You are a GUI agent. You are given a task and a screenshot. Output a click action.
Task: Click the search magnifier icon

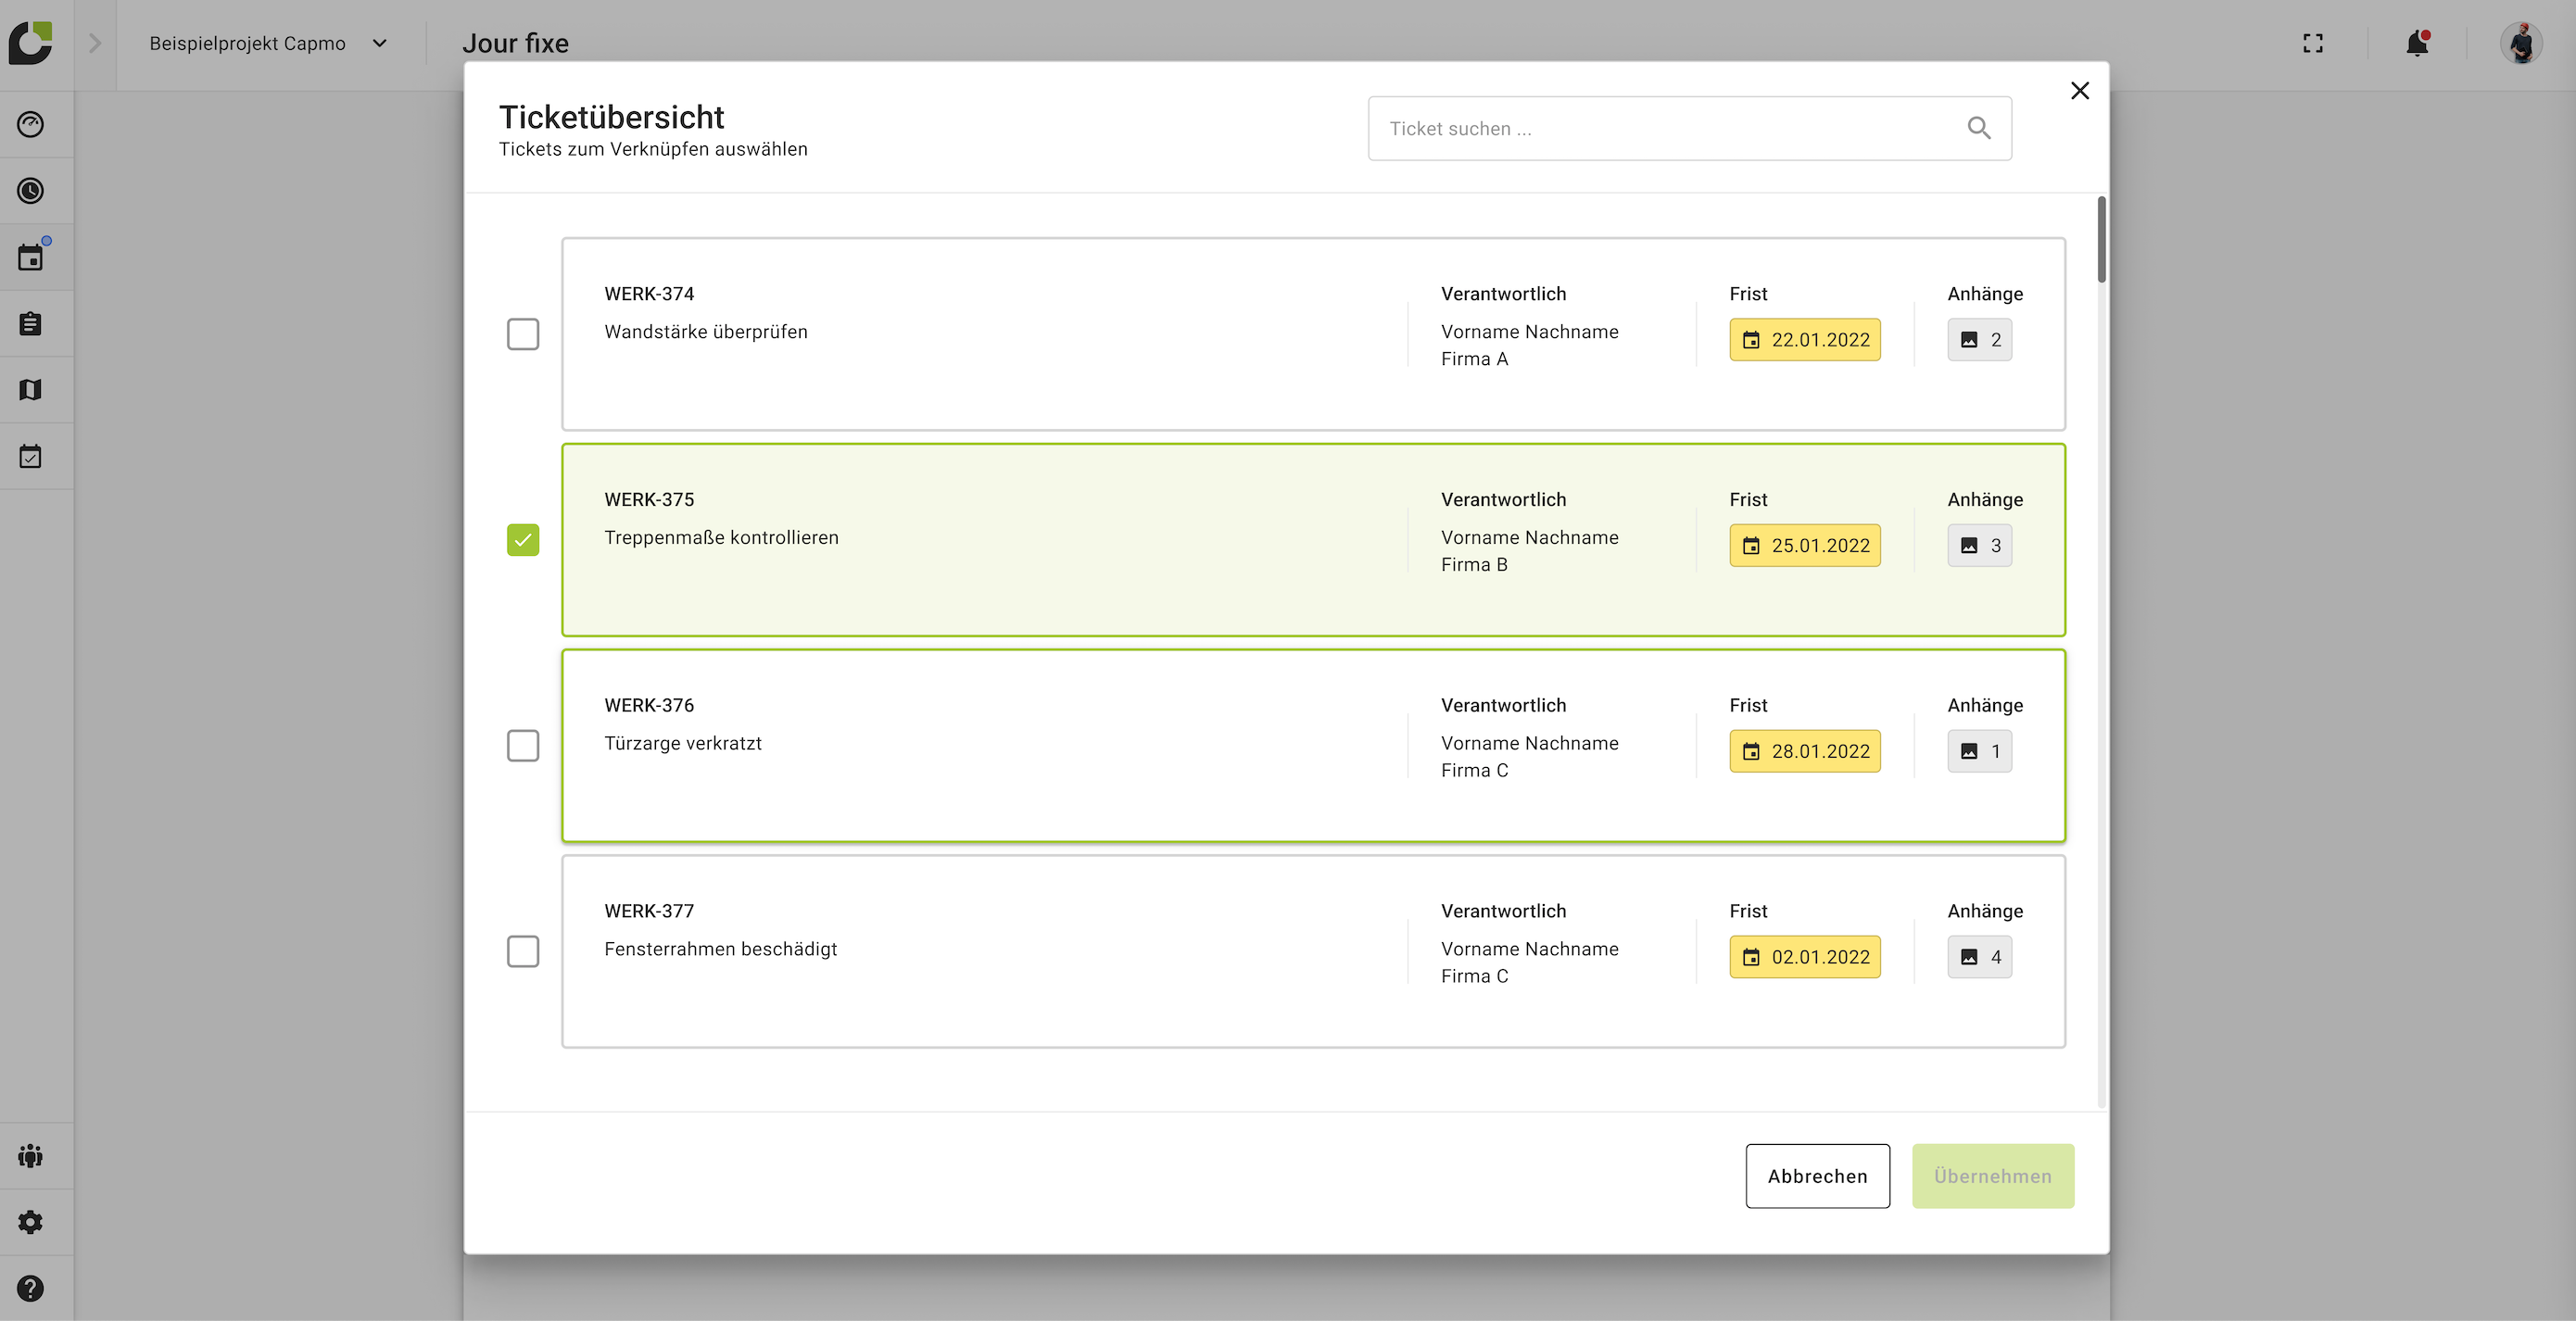(x=1978, y=128)
